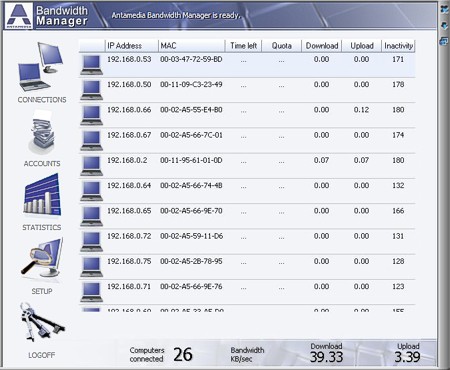The width and height of the screenshot is (450, 370).
Task: Sort by Inactivity column header
Action: click(398, 46)
